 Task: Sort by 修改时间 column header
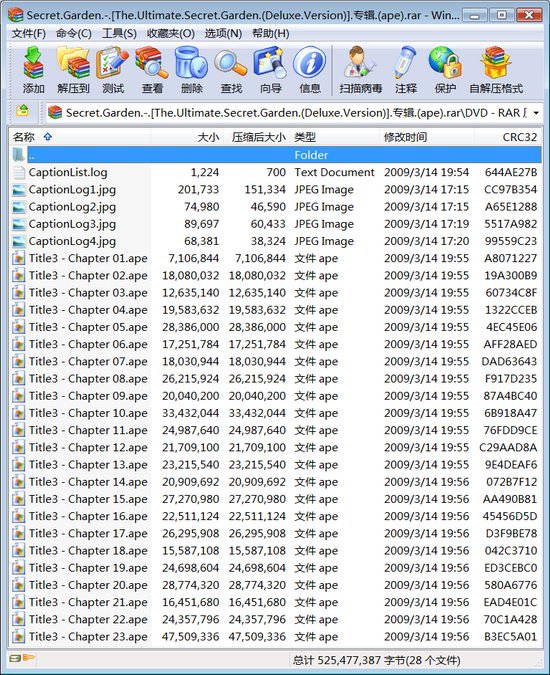[426, 137]
